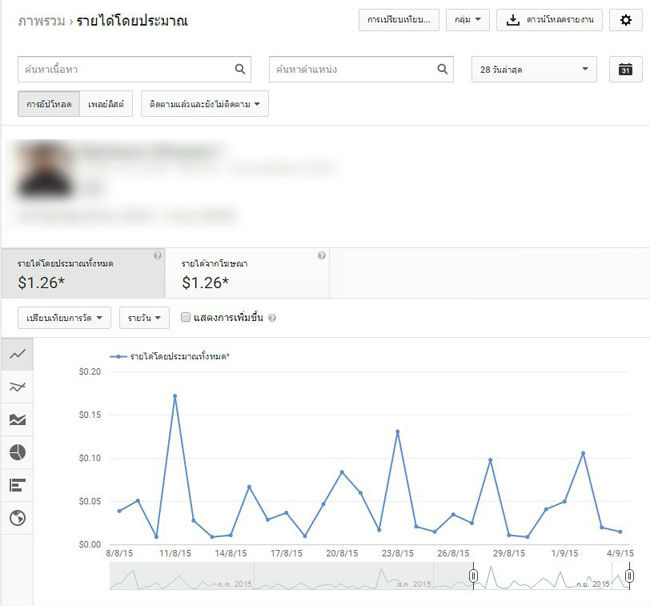Grab the left timeline range slider handle

coord(473,577)
